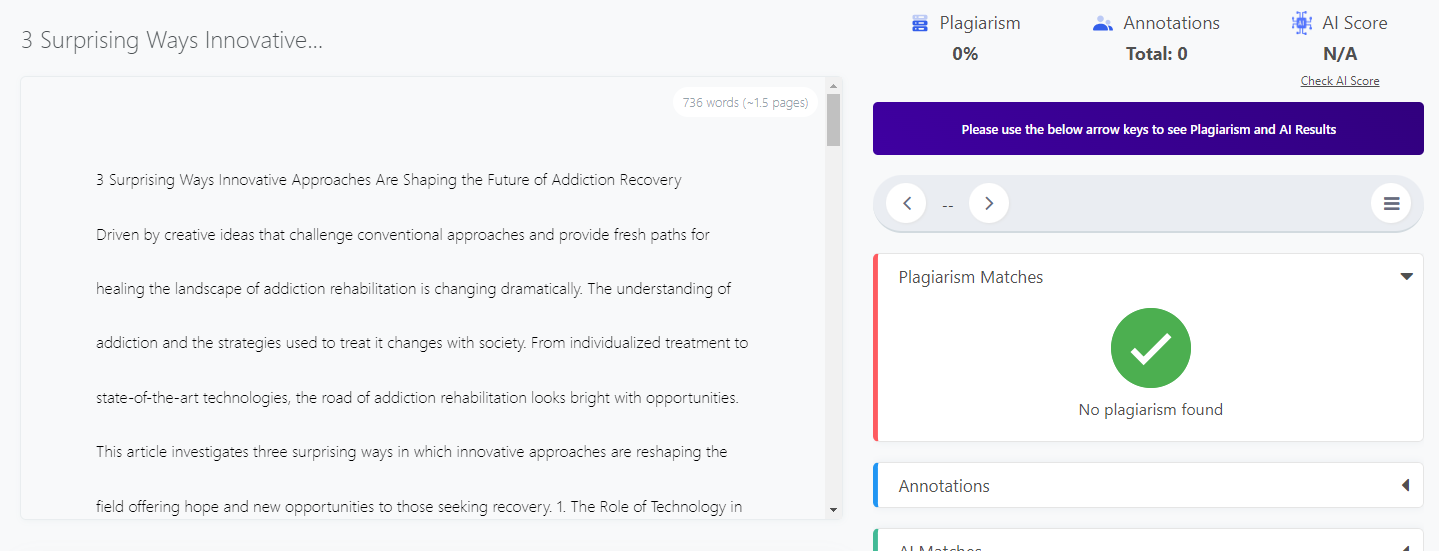Go to previous result with left arrow
1439x551 pixels.
click(906, 204)
